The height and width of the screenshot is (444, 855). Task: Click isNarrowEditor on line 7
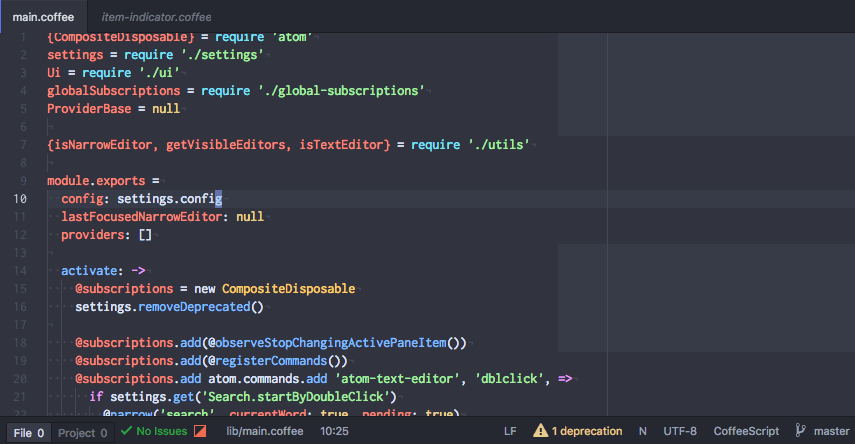[103, 145]
